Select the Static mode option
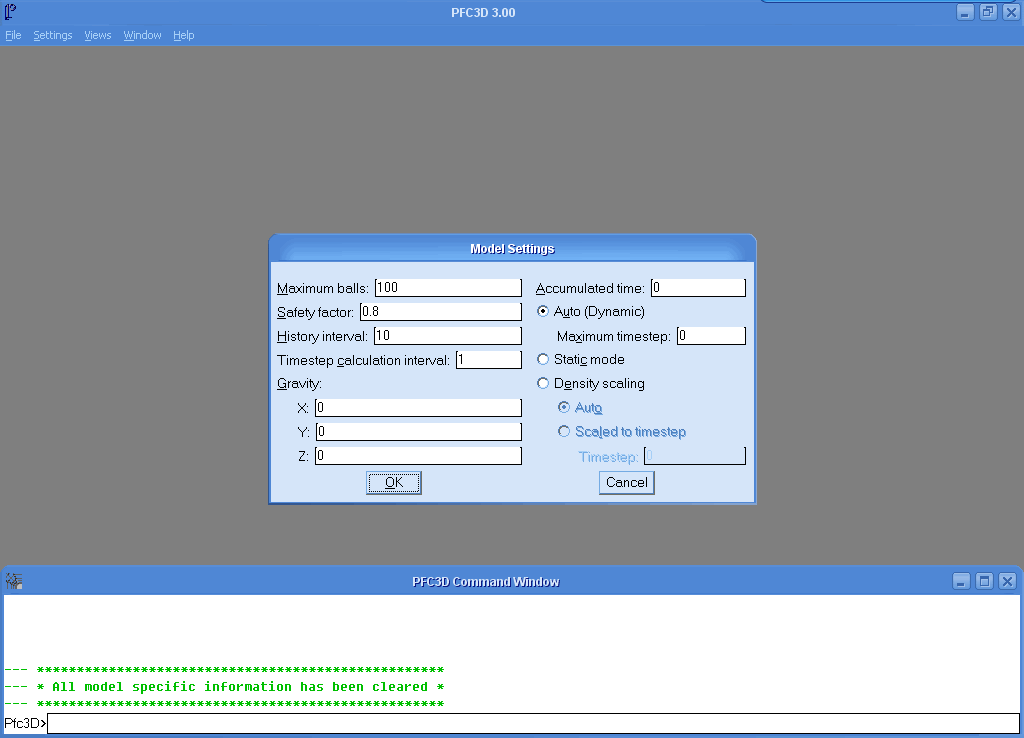The height and width of the screenshot is (738, 1024). coord(543,359)
